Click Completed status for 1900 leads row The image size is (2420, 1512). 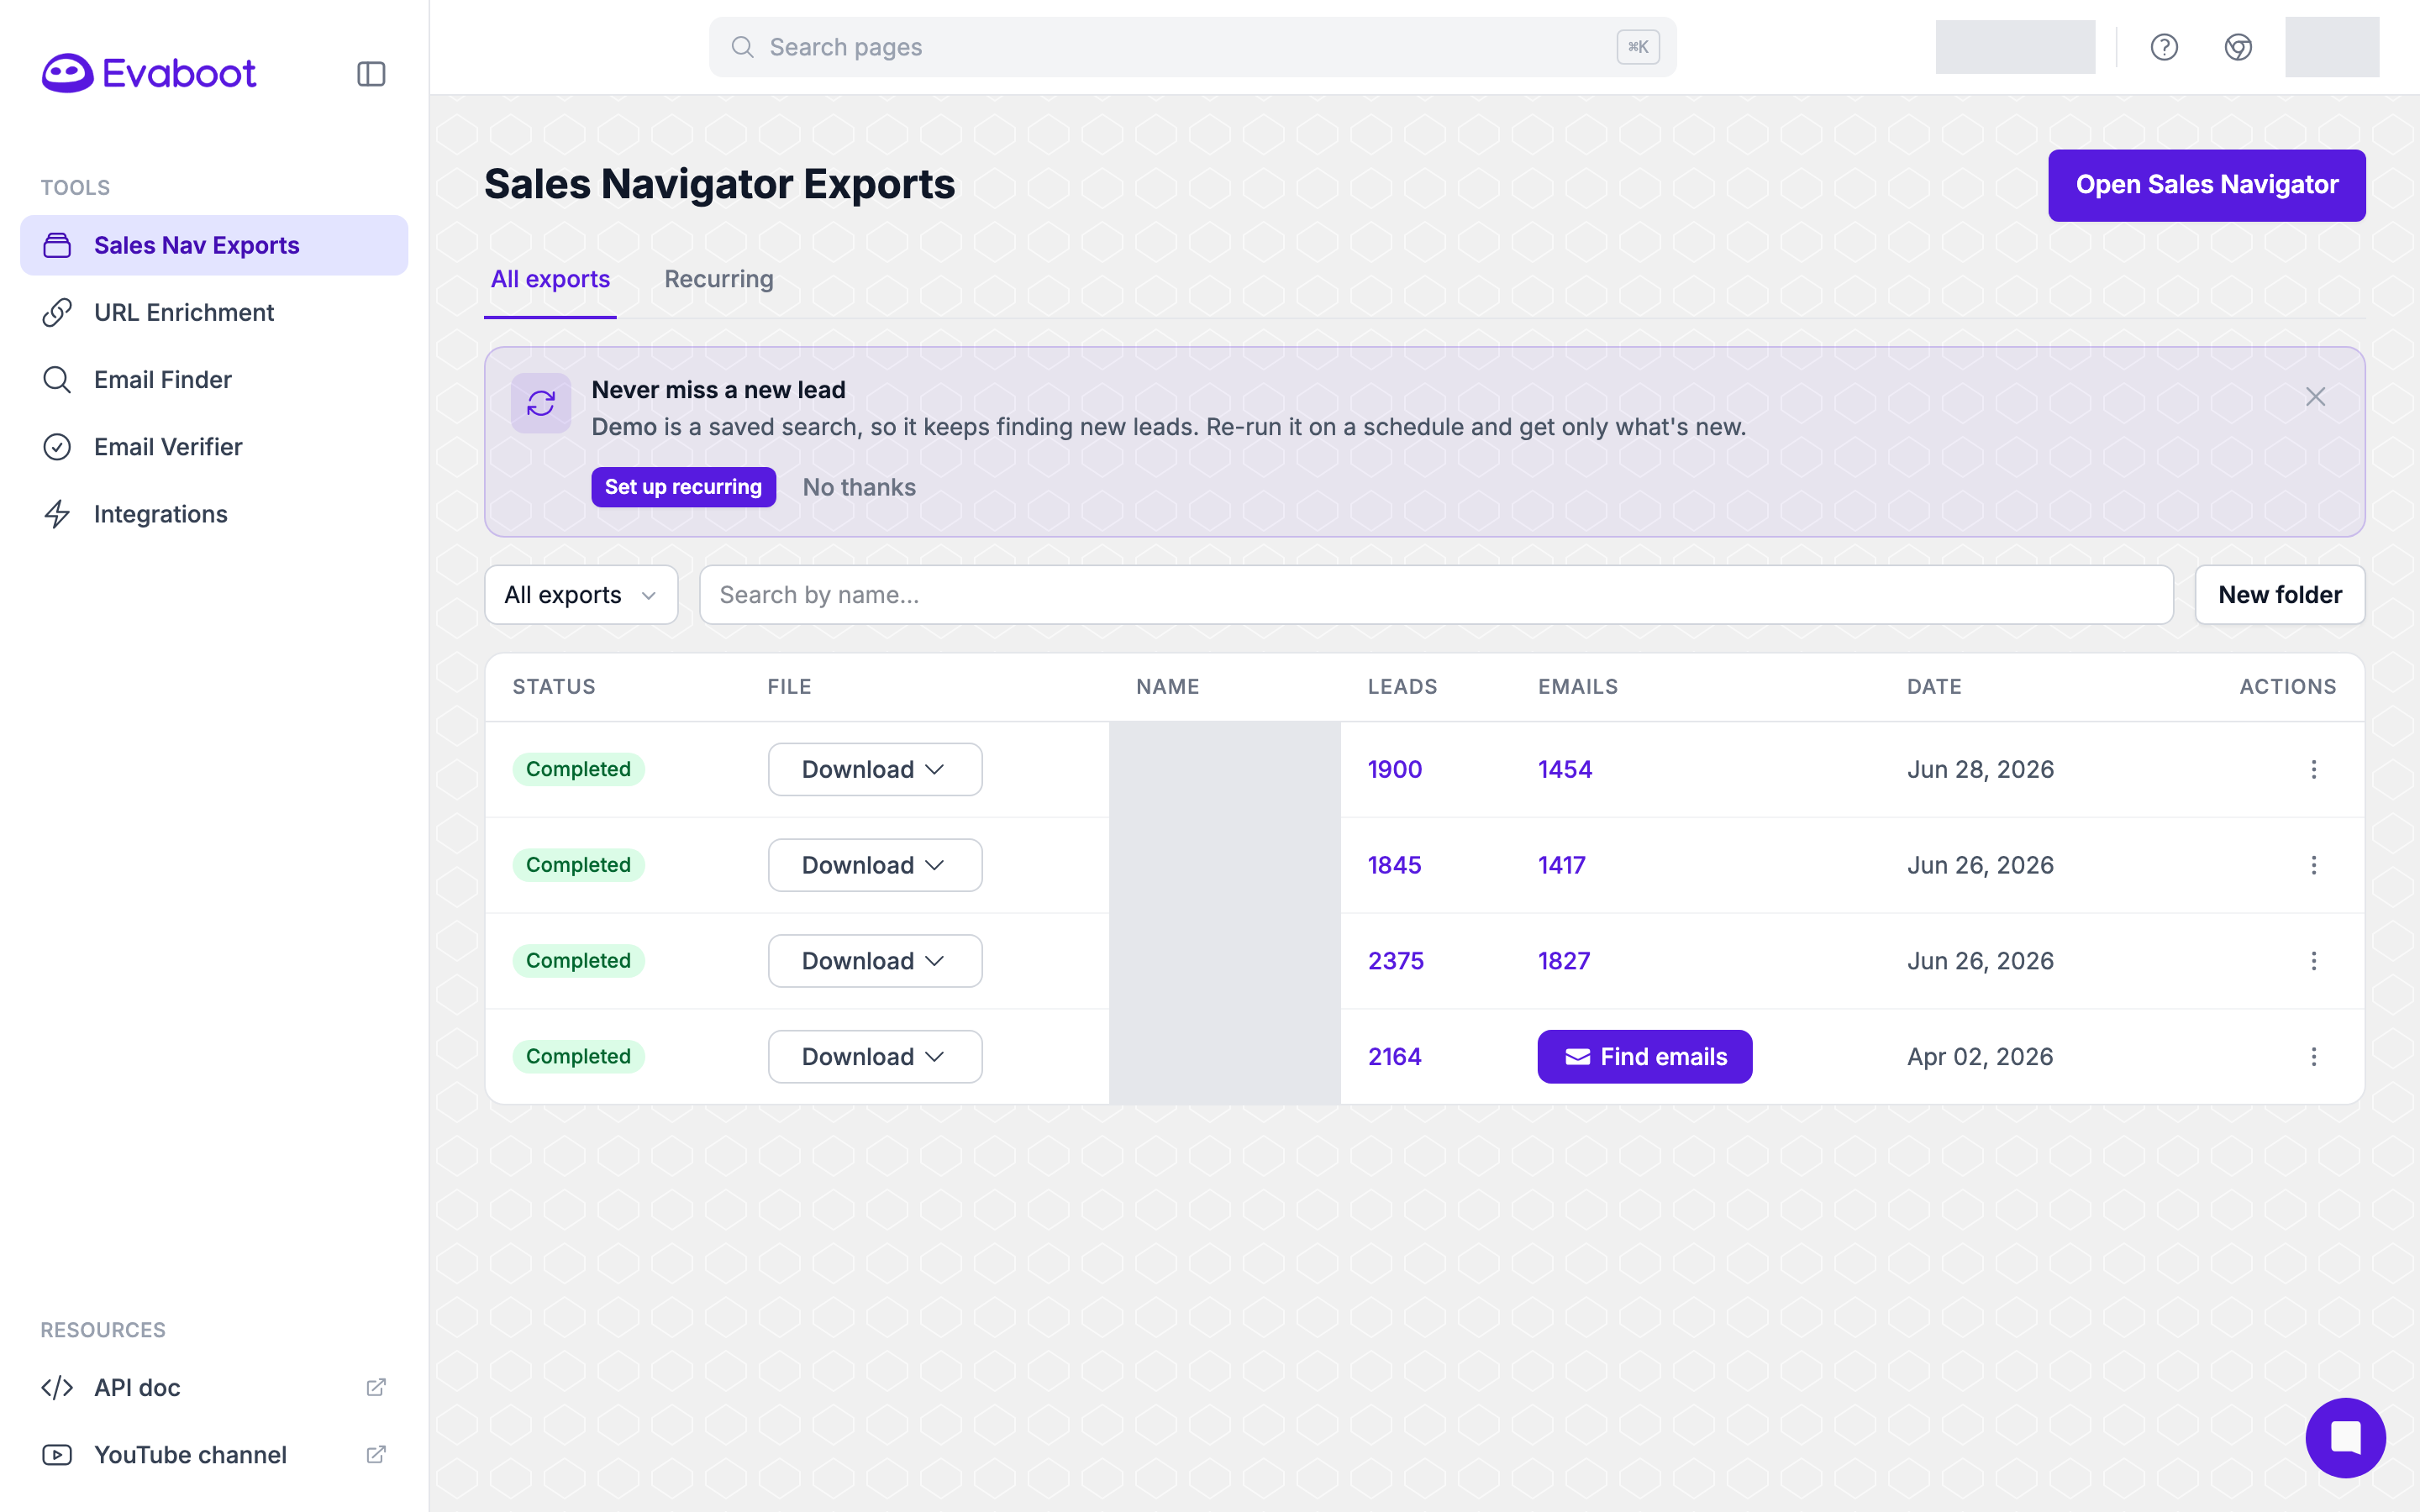coord(578,769)
